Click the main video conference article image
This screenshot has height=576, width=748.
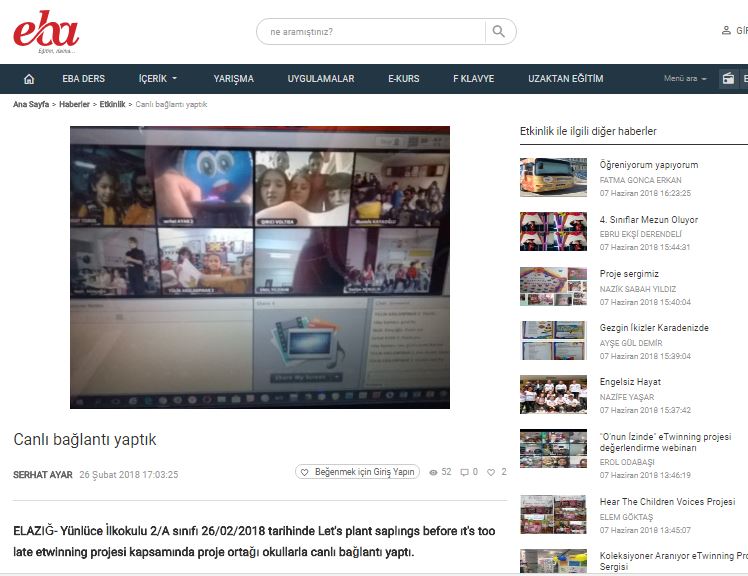pos(260,267)
